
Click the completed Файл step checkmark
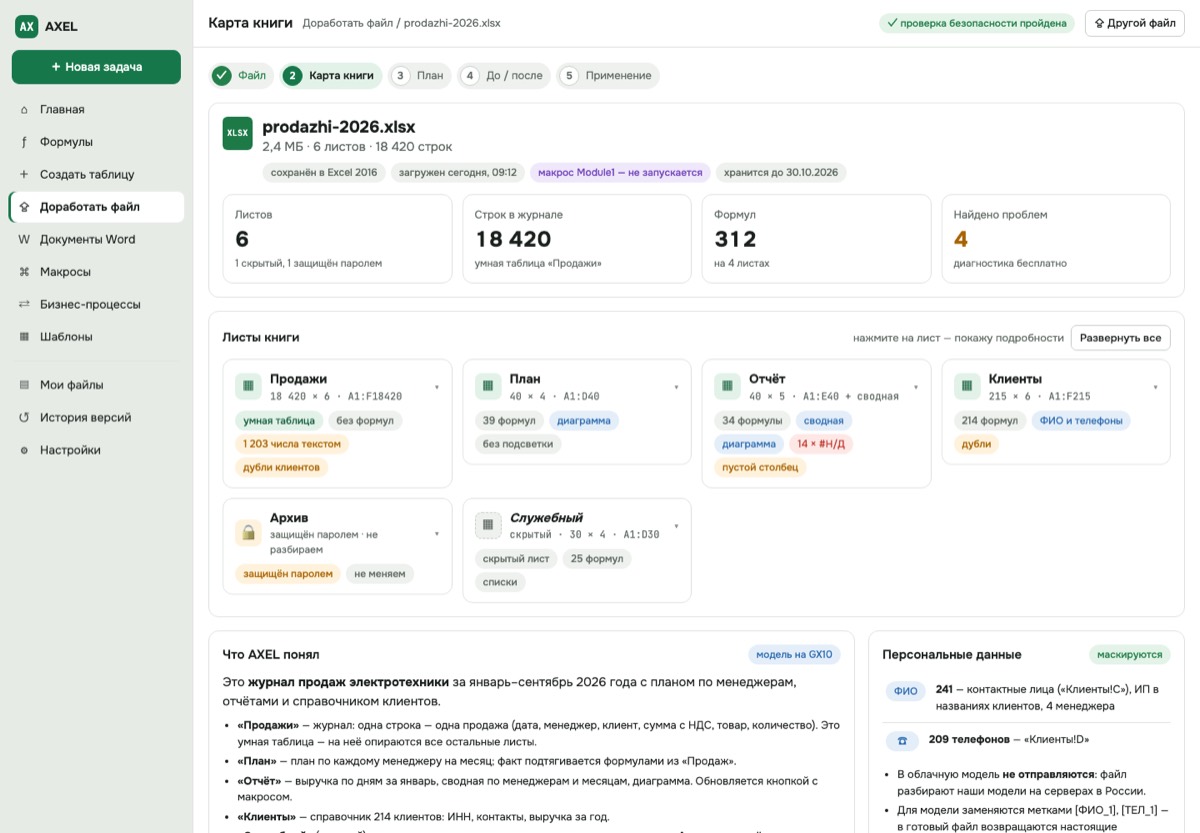tap(222, 75)
